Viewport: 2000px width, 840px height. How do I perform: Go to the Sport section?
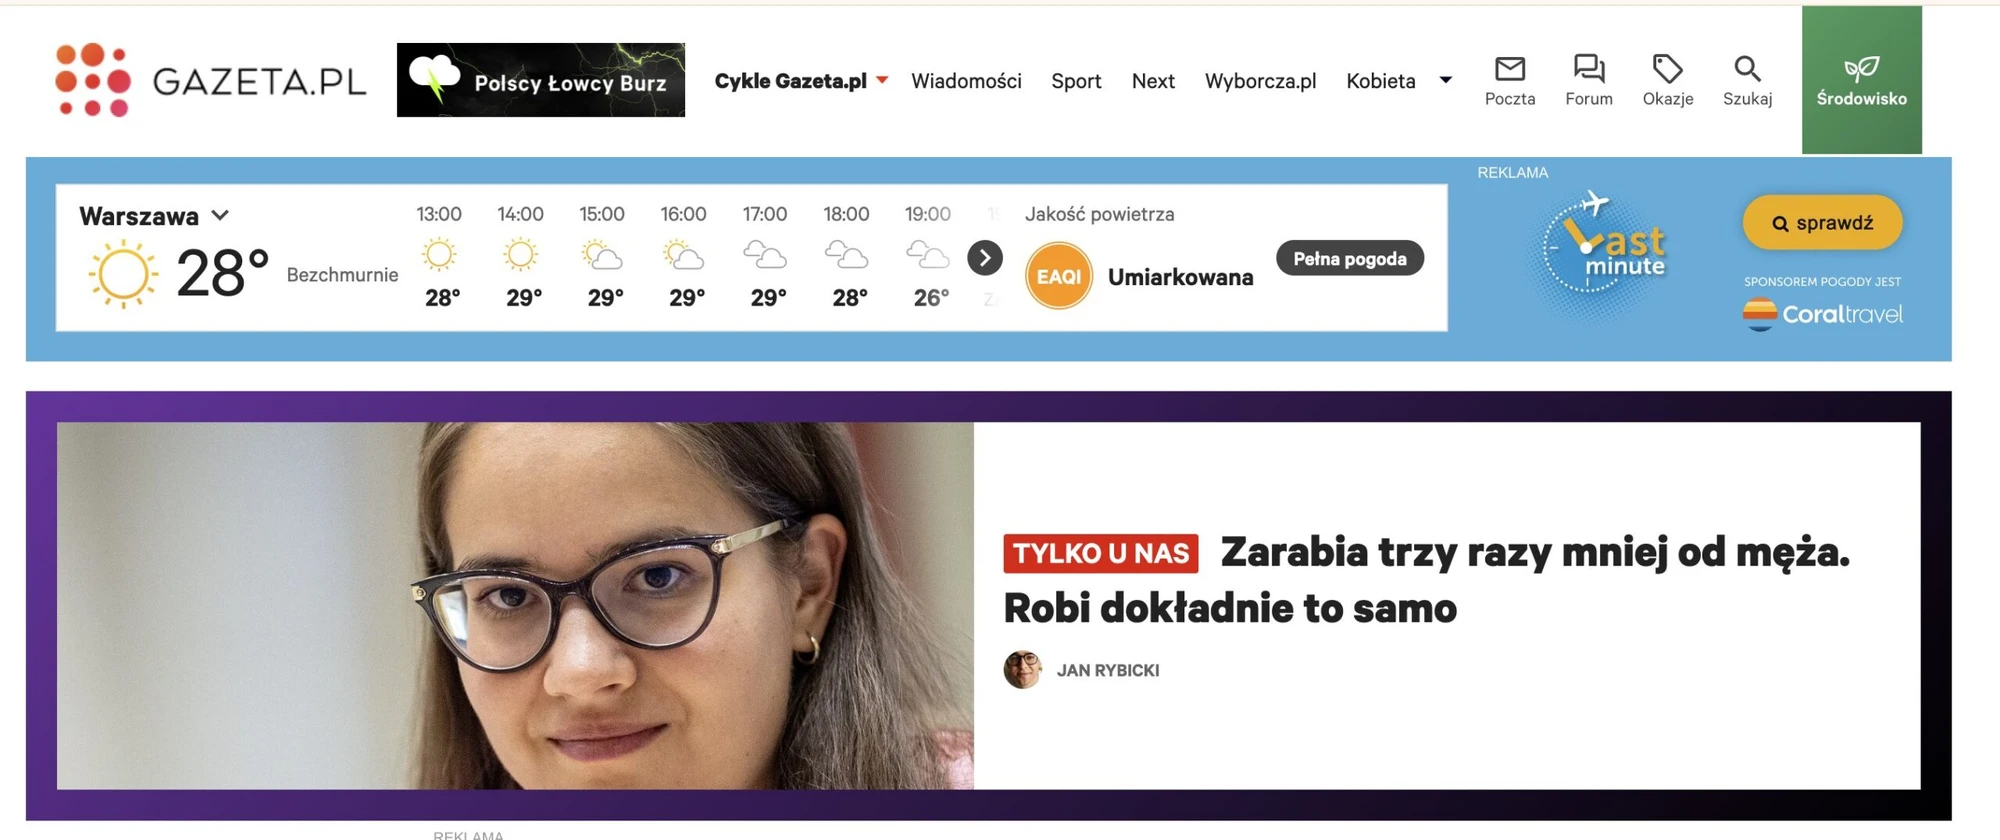(1076, 81)
